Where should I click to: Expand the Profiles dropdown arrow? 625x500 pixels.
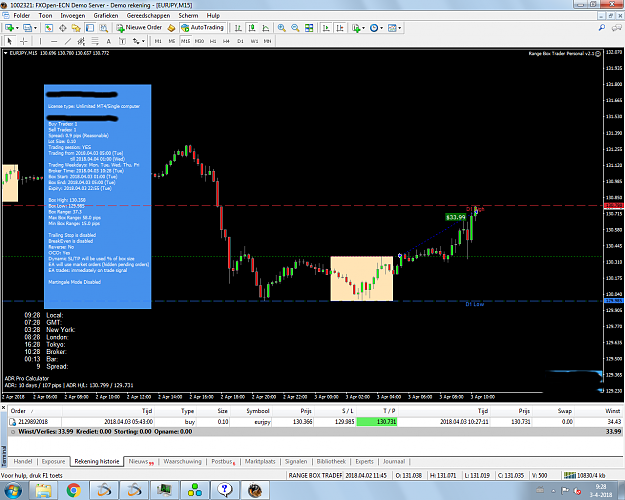35,28
